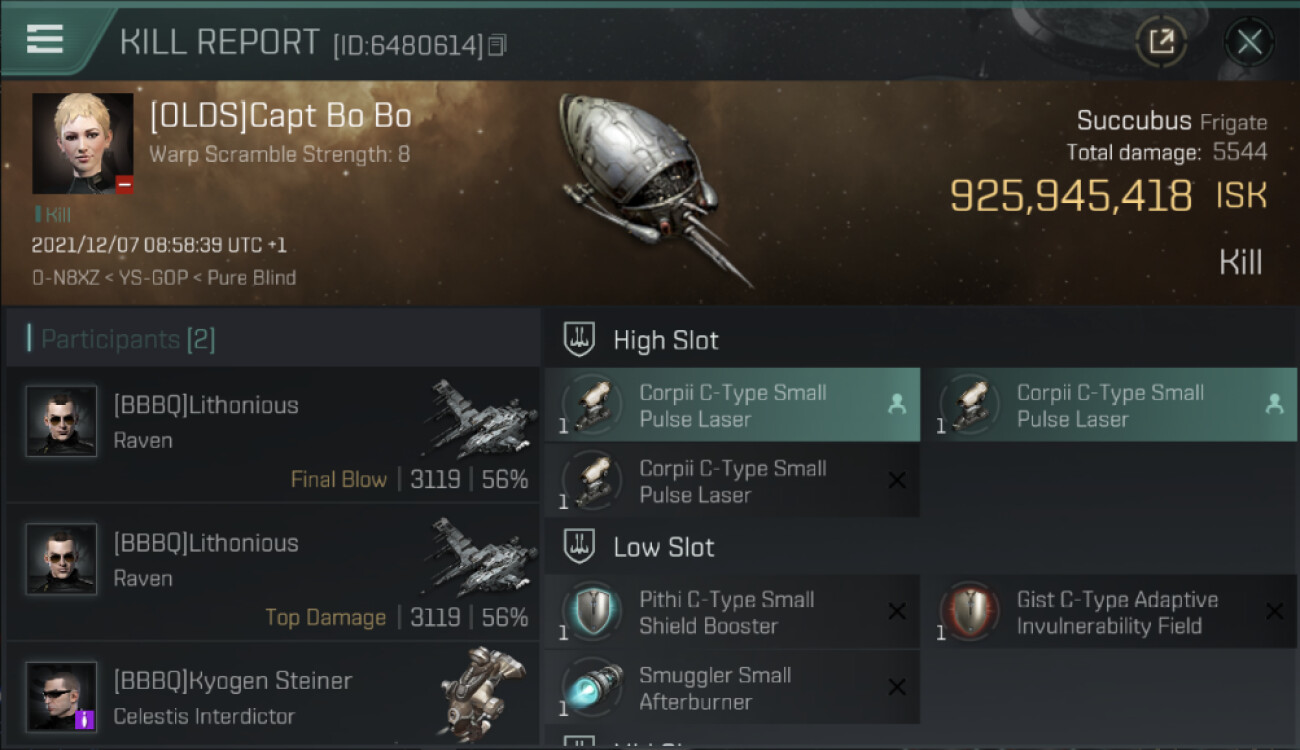Click the Low Slot section icon
1300x750 pixels.
(580, 546)
